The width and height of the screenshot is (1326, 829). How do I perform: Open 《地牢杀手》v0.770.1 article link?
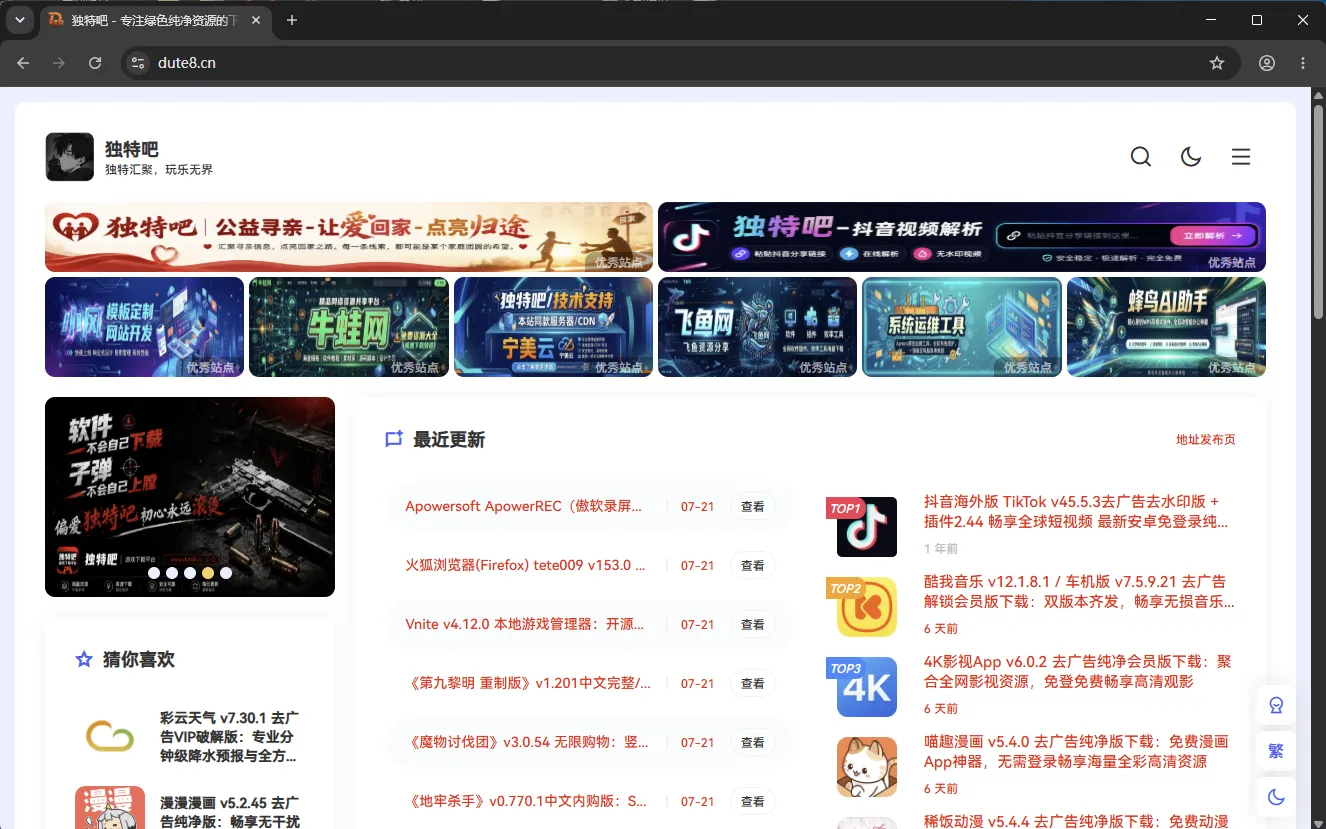coord(526,802)
